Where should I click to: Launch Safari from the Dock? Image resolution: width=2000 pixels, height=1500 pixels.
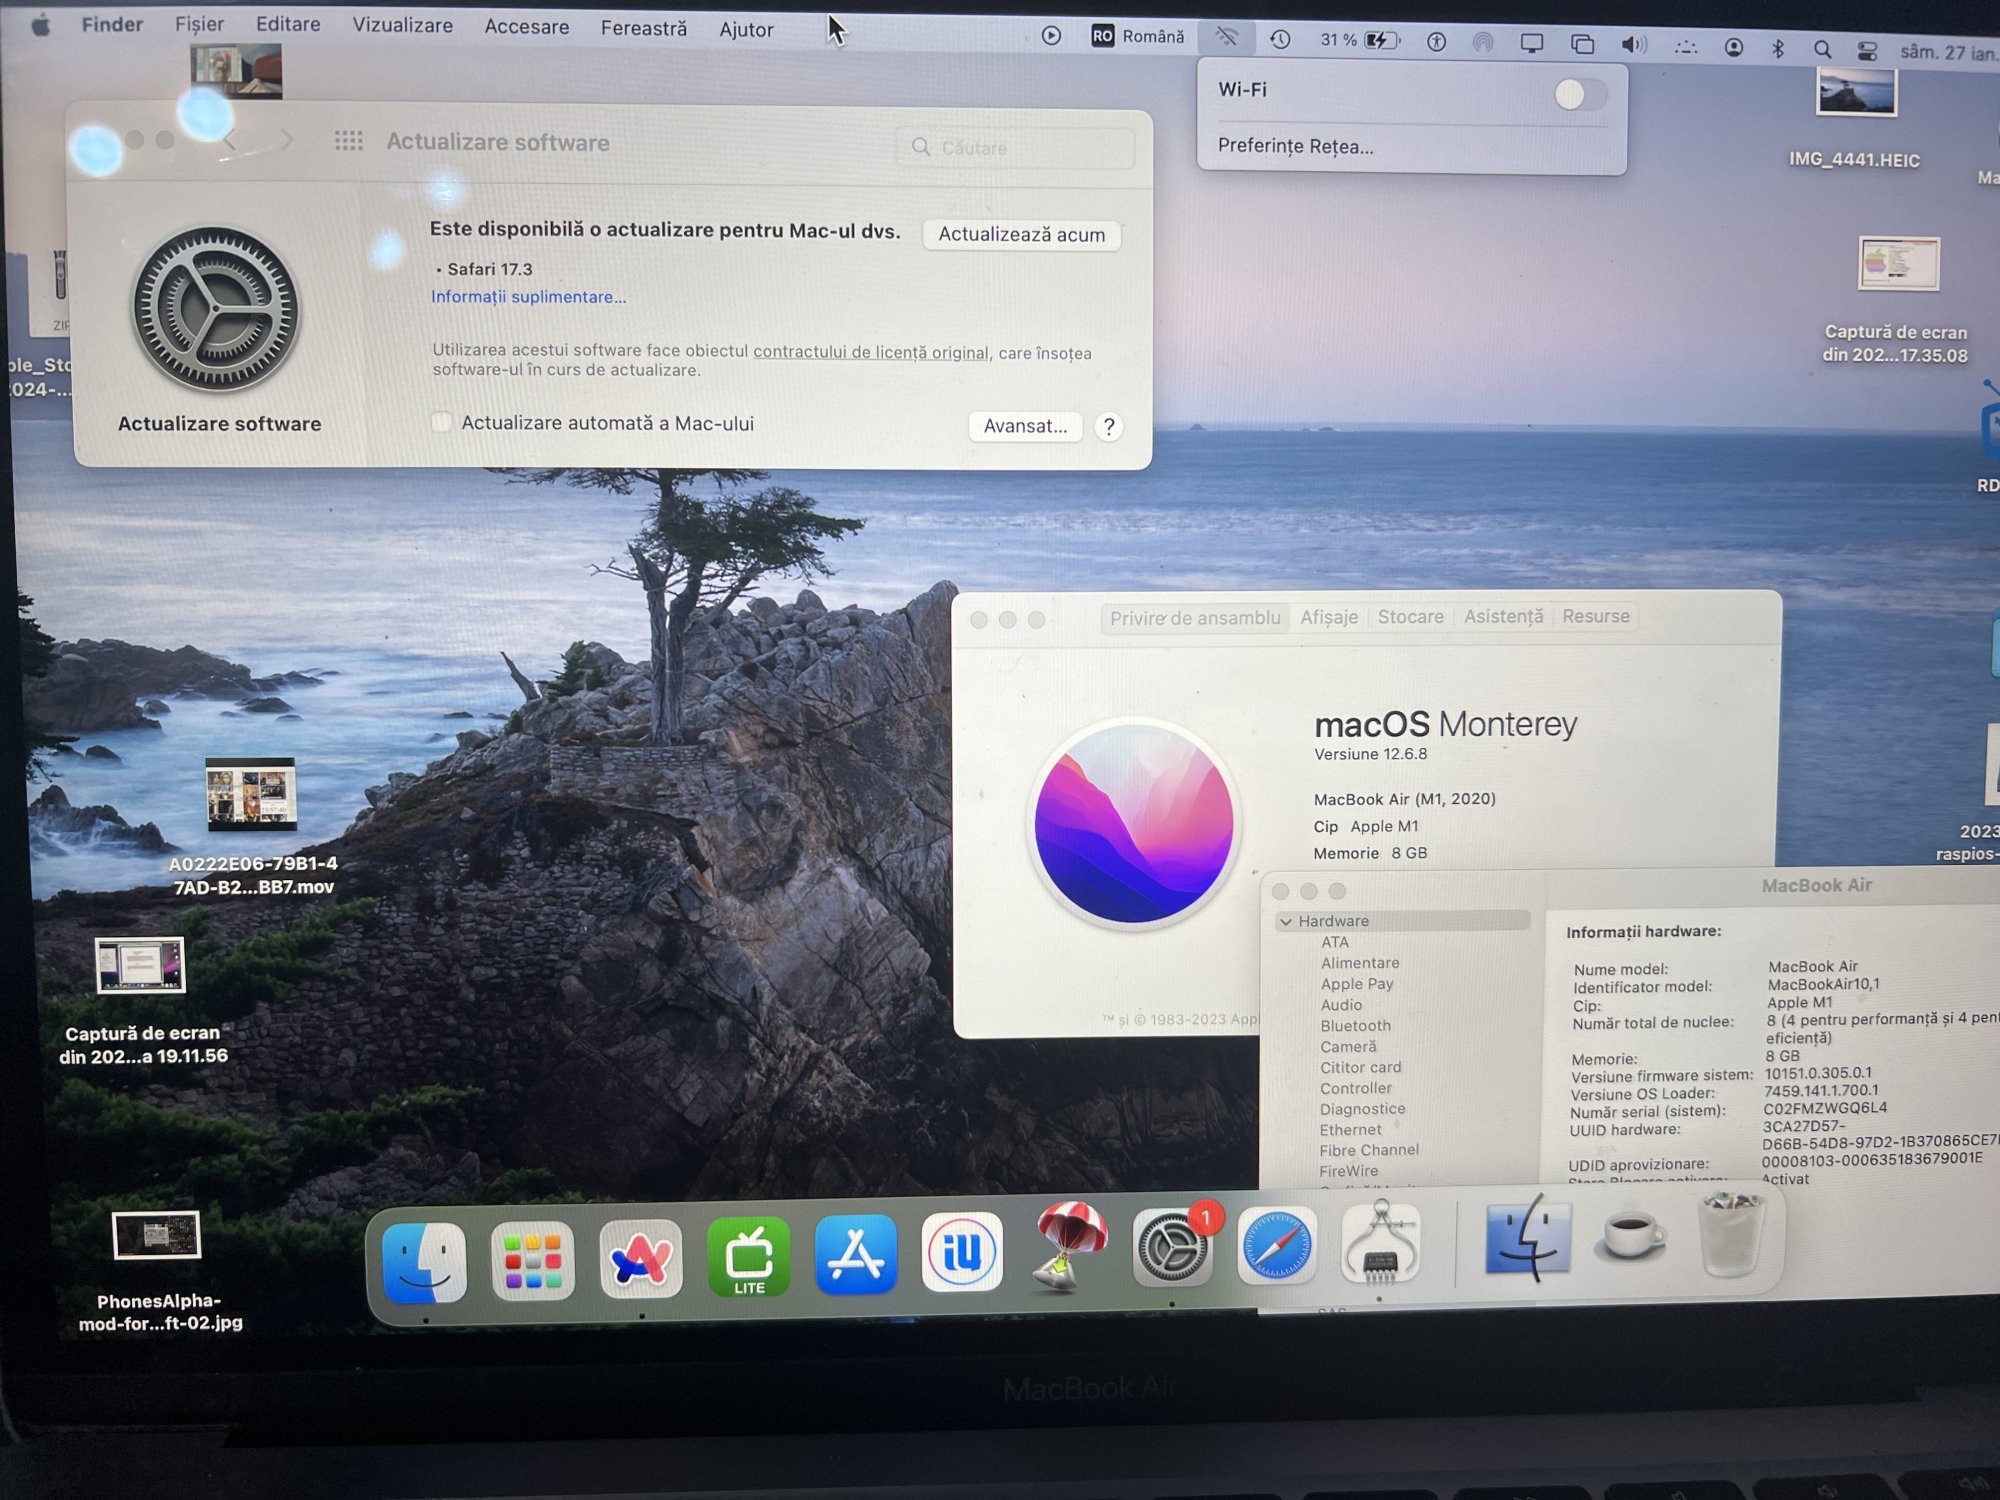[x=1277, y=1246]
